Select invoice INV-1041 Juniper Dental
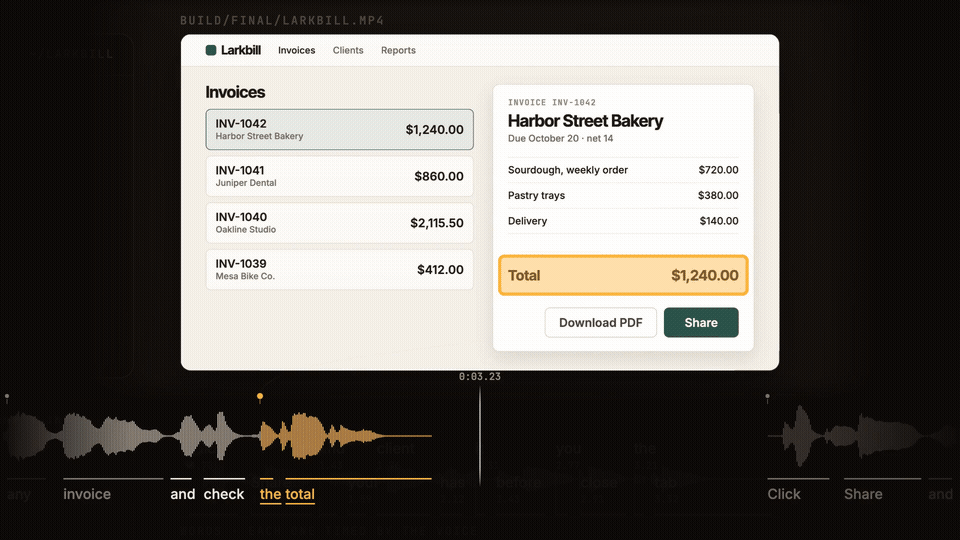Viewport: 960px width, 540px height. pyautogui.click(x=339, y=176)
